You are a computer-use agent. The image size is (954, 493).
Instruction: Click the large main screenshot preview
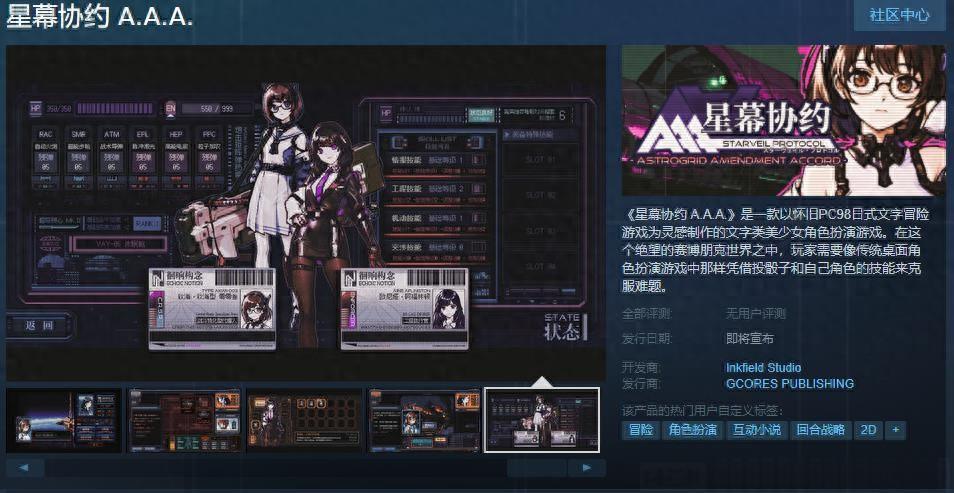pyautogui.click(x=306, y=212)
